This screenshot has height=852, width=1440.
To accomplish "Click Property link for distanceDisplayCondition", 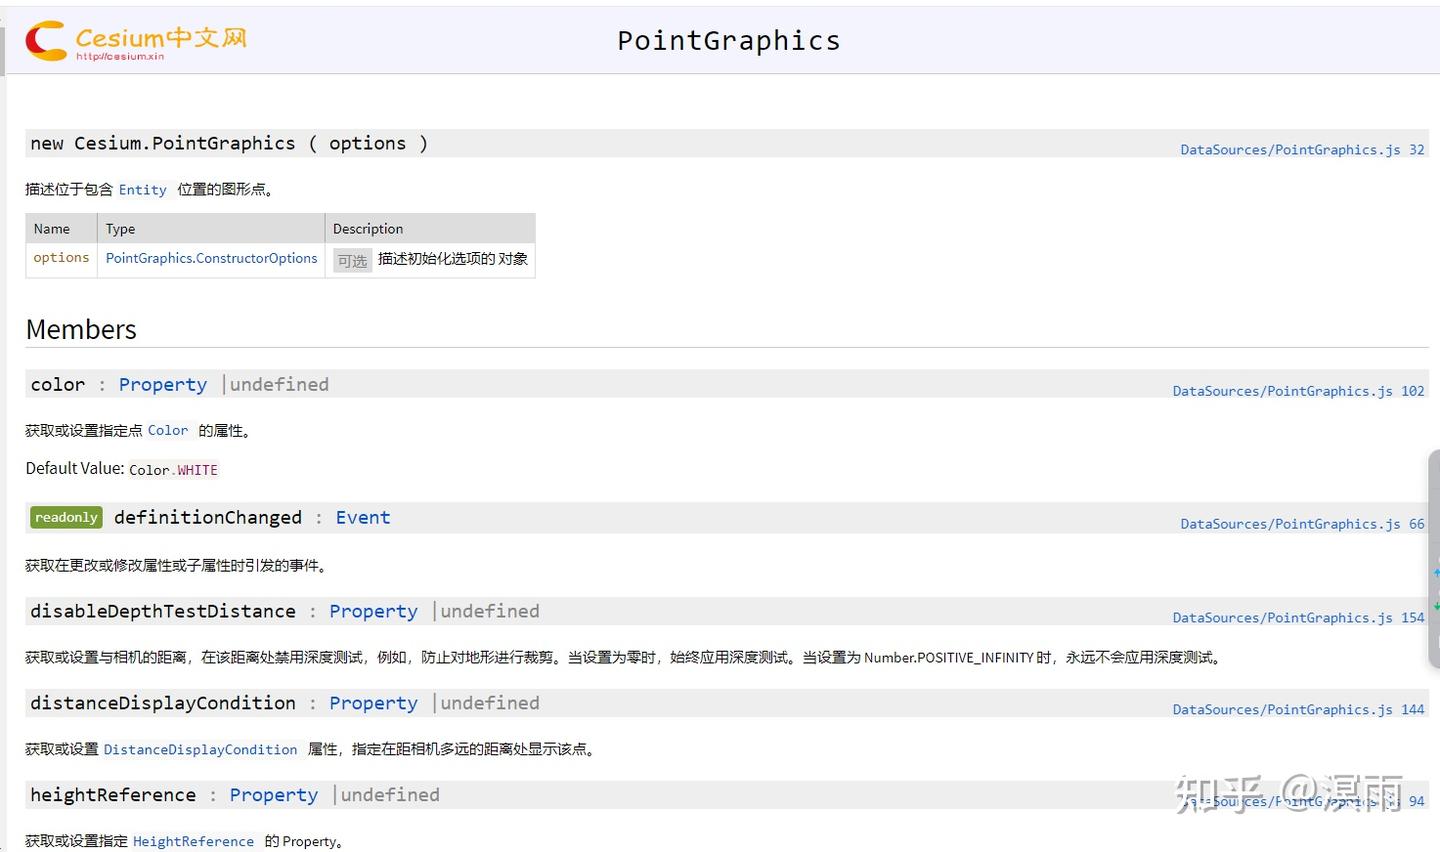I will point(373,704).
